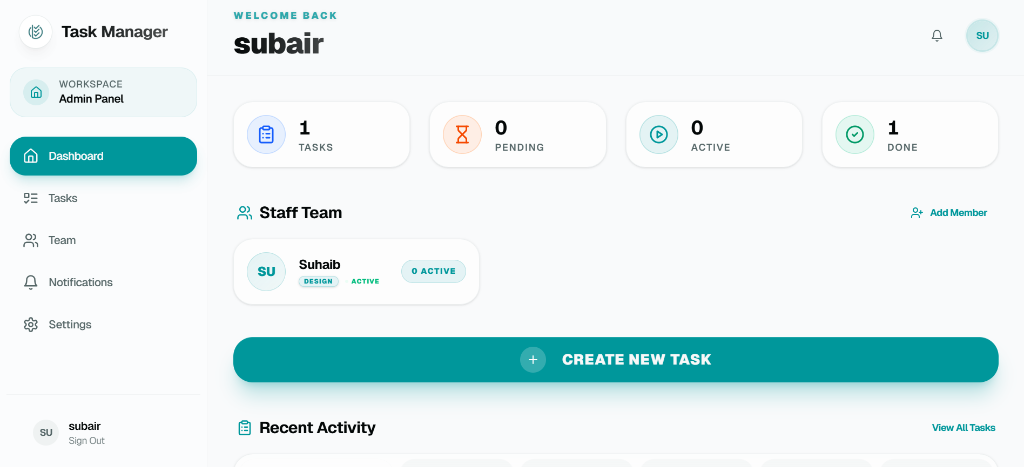The image size is (1024, 467).
Task: Click the View All Tasks link
Action: (963, 428)
